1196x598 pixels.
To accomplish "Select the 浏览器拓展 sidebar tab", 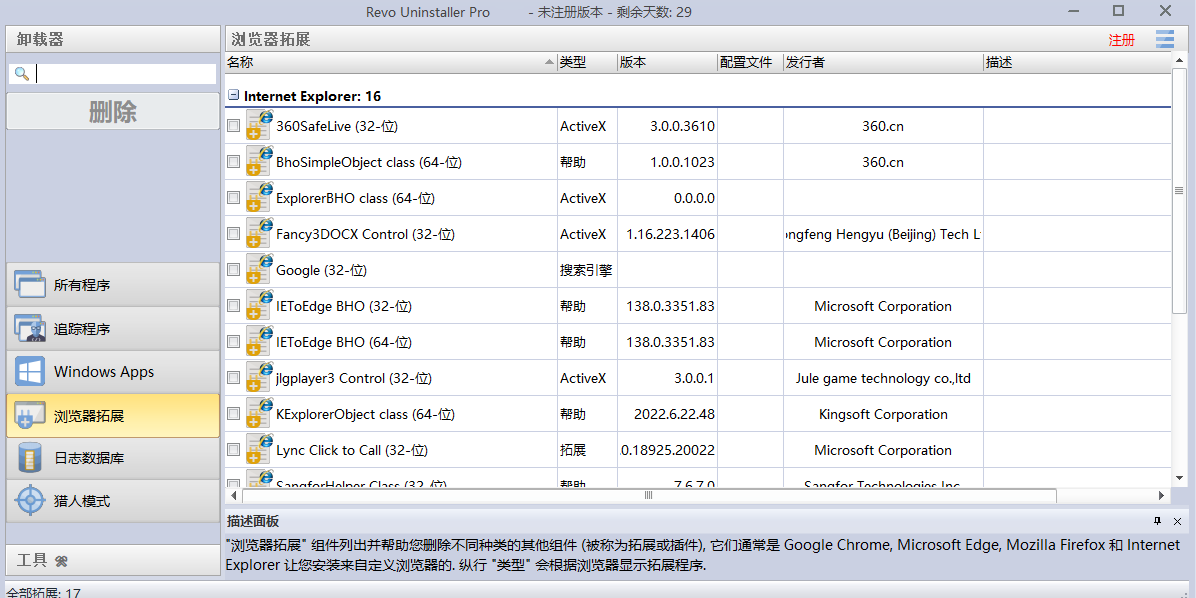I will (x=112, y=415).
